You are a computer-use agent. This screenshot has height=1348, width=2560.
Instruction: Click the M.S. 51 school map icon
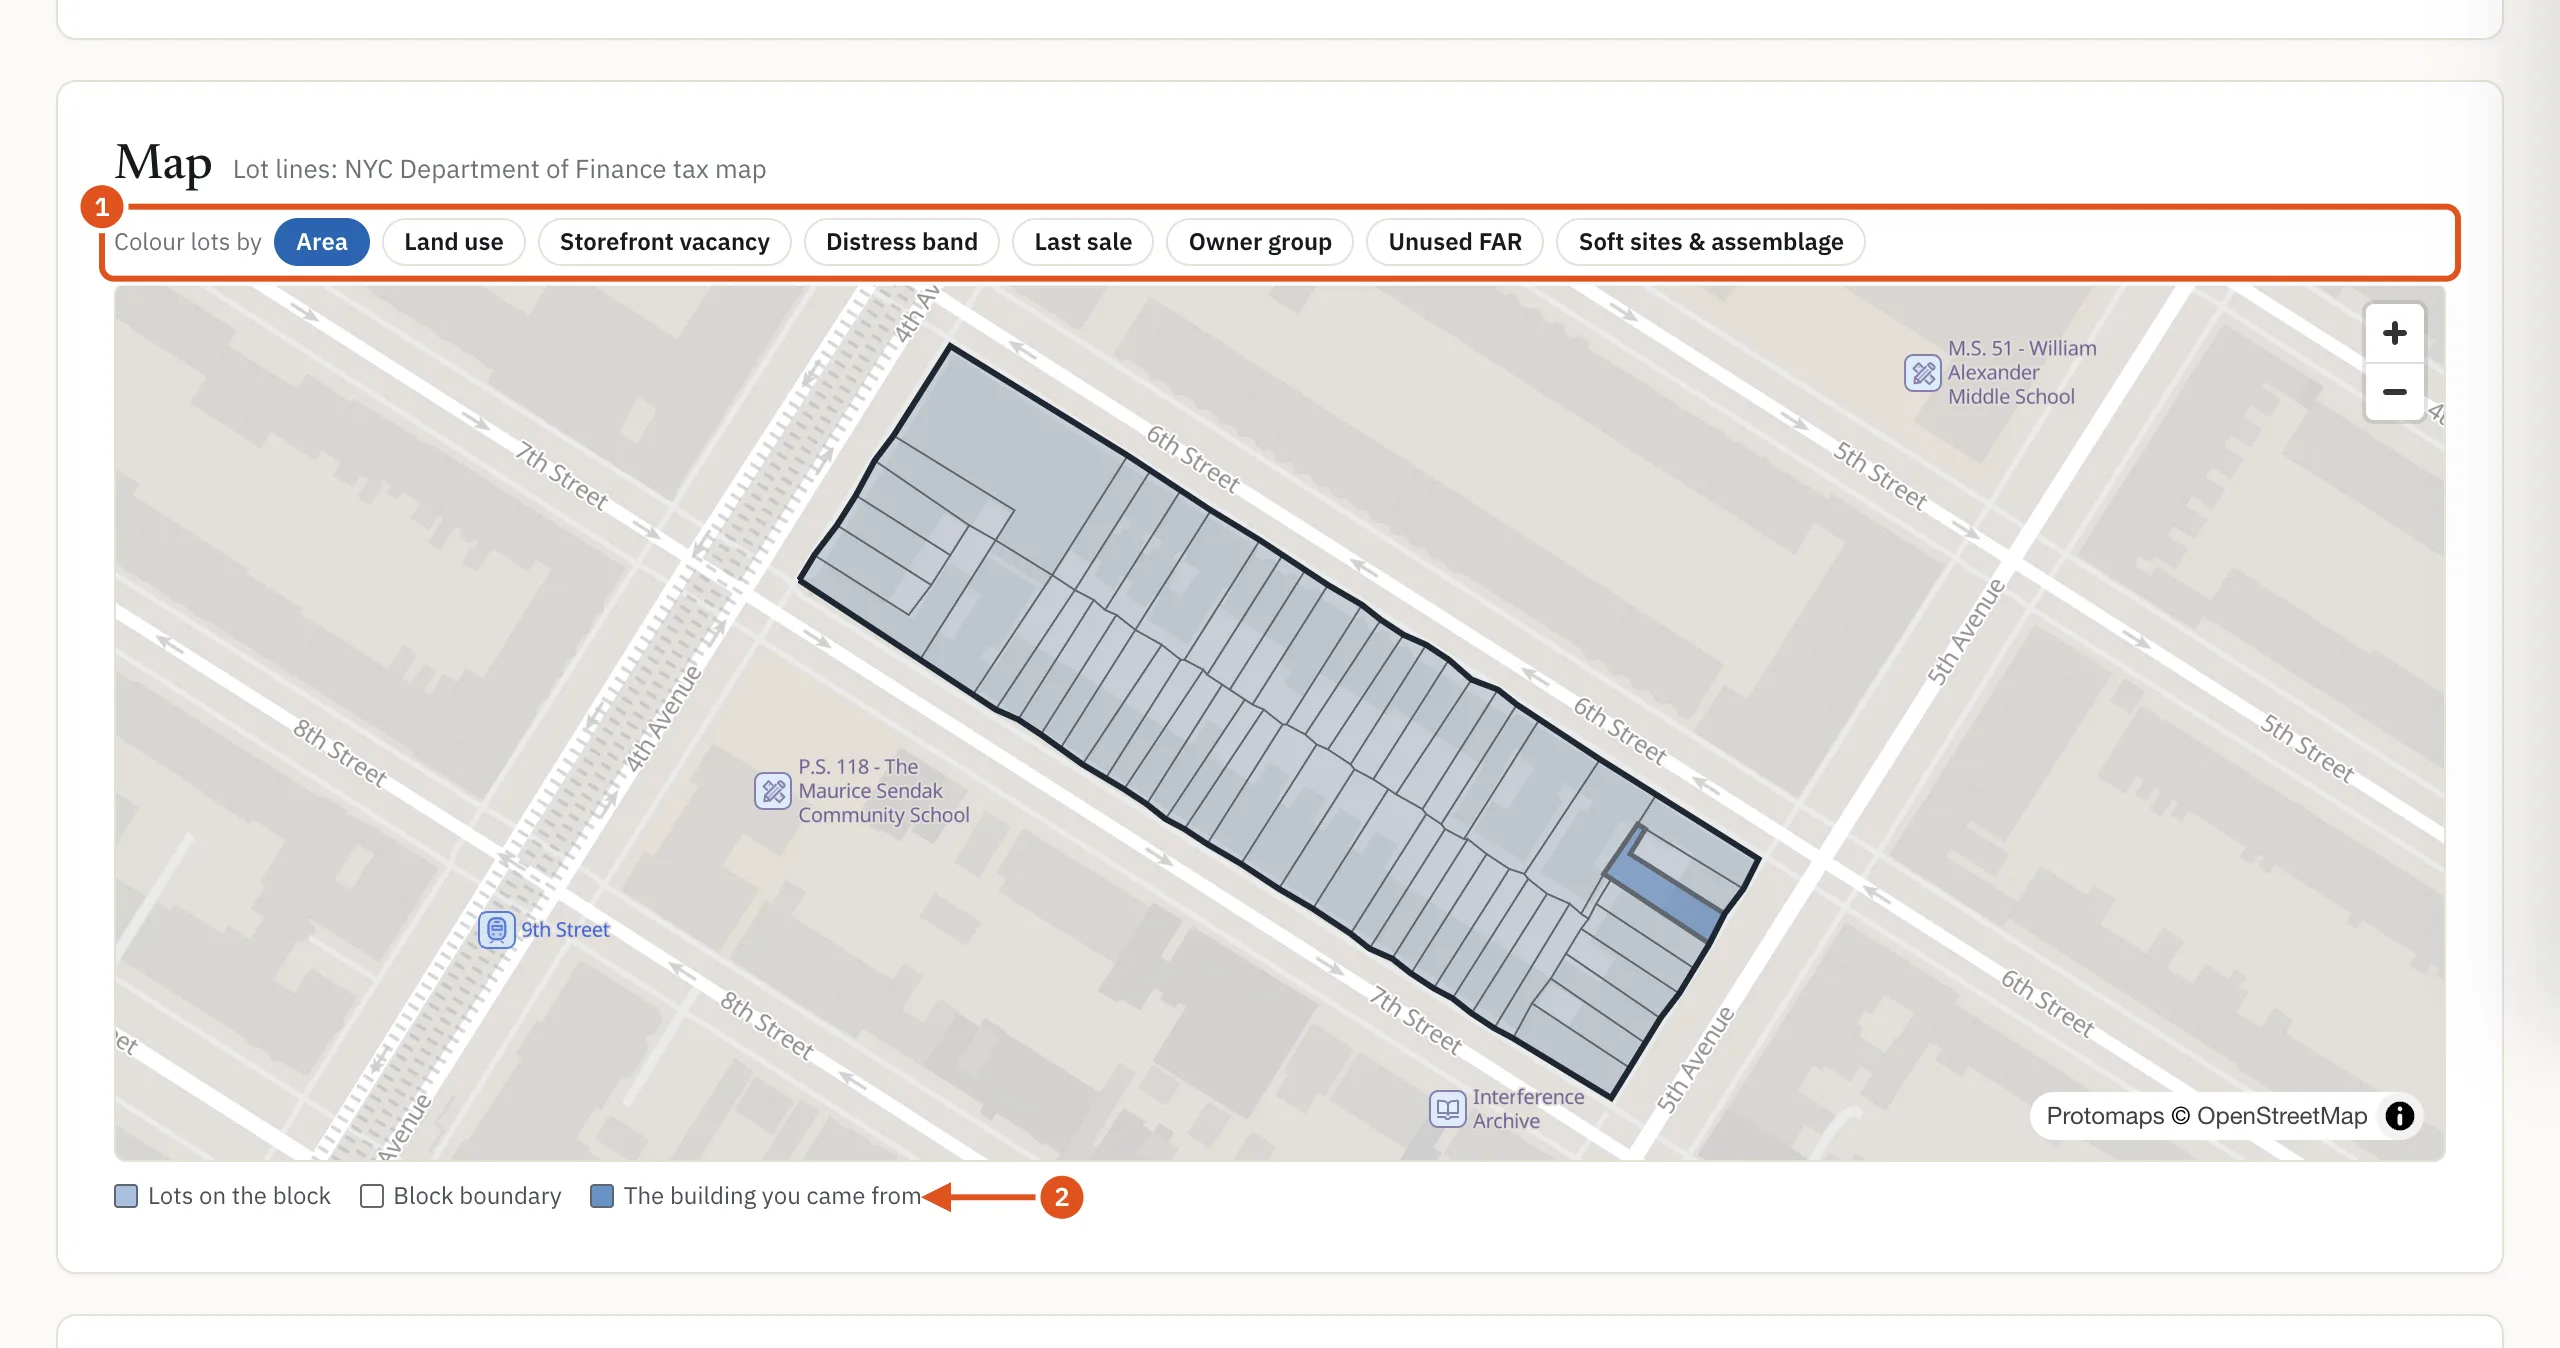(1922, 373)
